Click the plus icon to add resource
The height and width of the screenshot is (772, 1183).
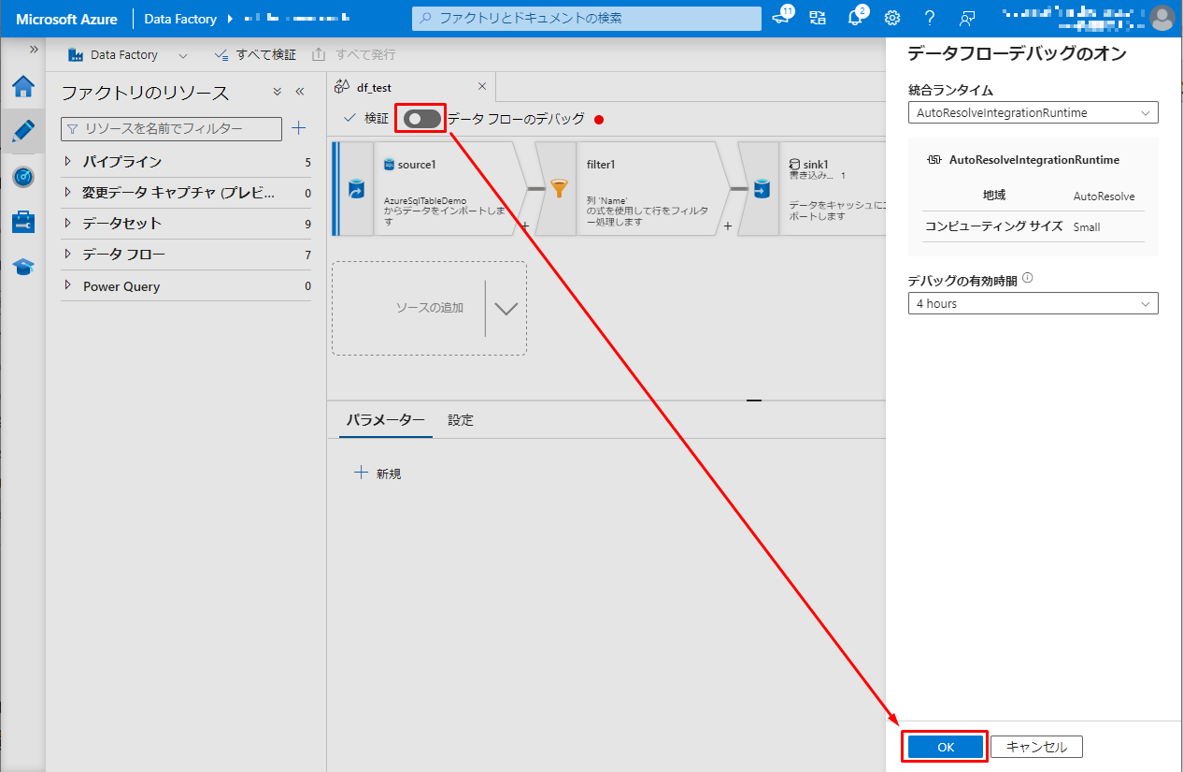click(298, 128)
